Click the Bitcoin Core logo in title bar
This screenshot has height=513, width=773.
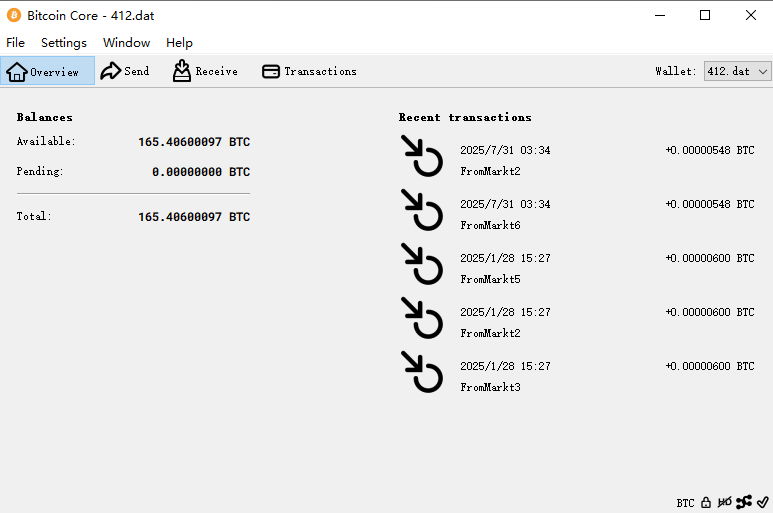(14, 15)
